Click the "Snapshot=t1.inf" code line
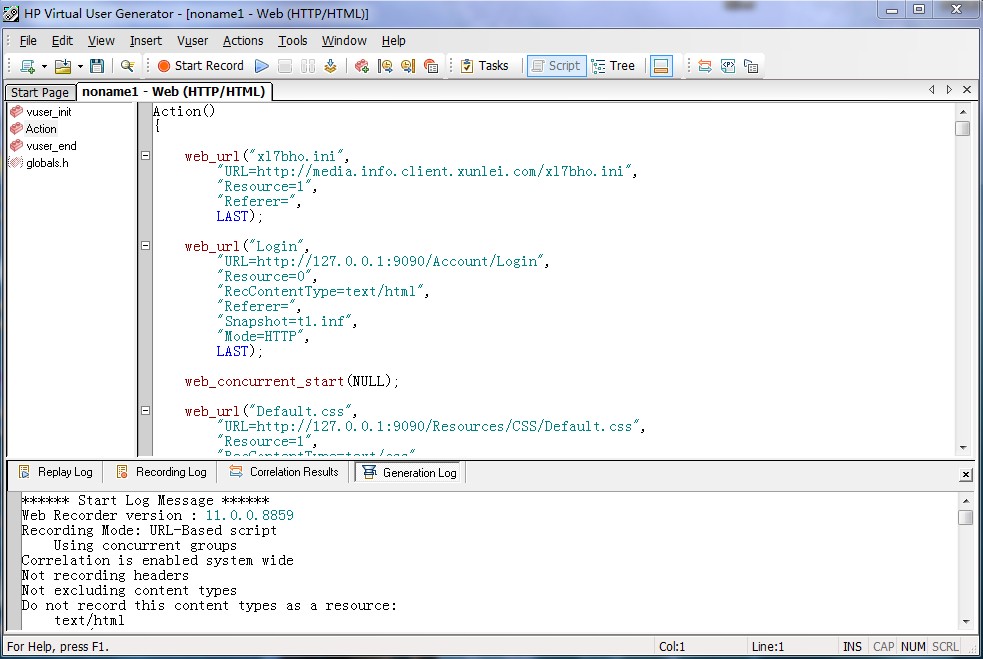This screenshot has height=659, width=983. click(x=286, y=322)
